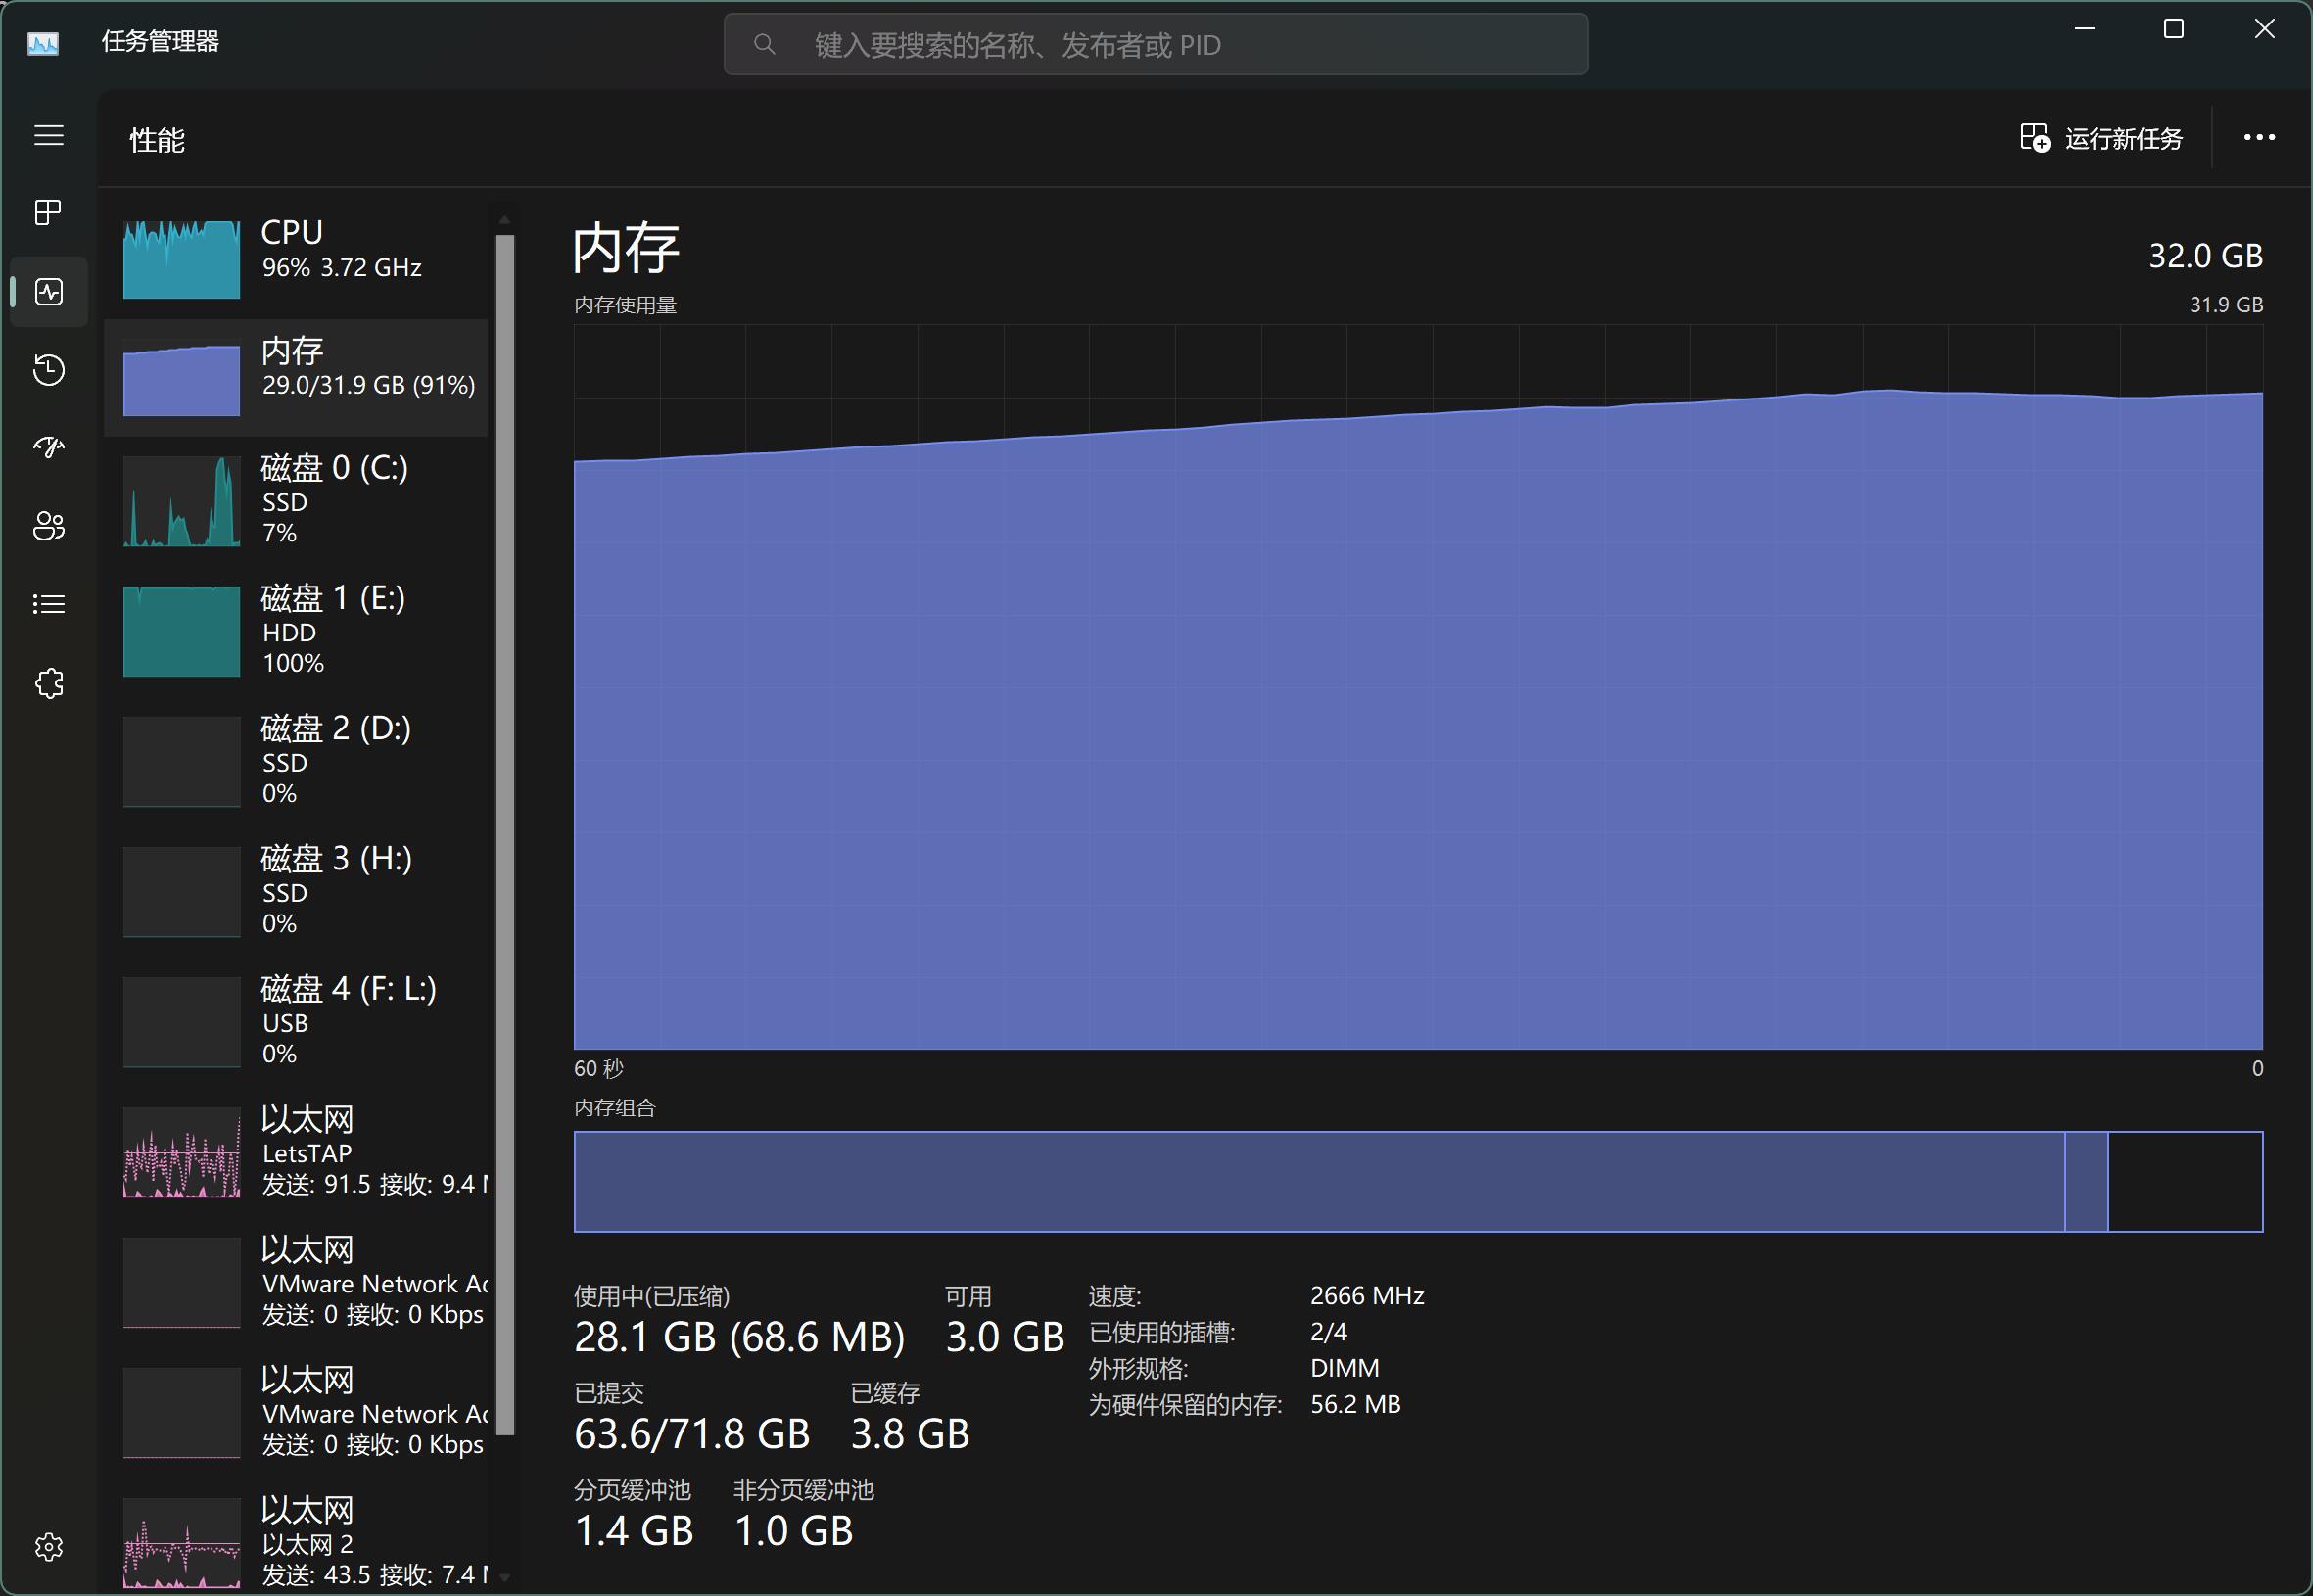
Task: Select the Performance page icon
Action: [x=48, y=292]
